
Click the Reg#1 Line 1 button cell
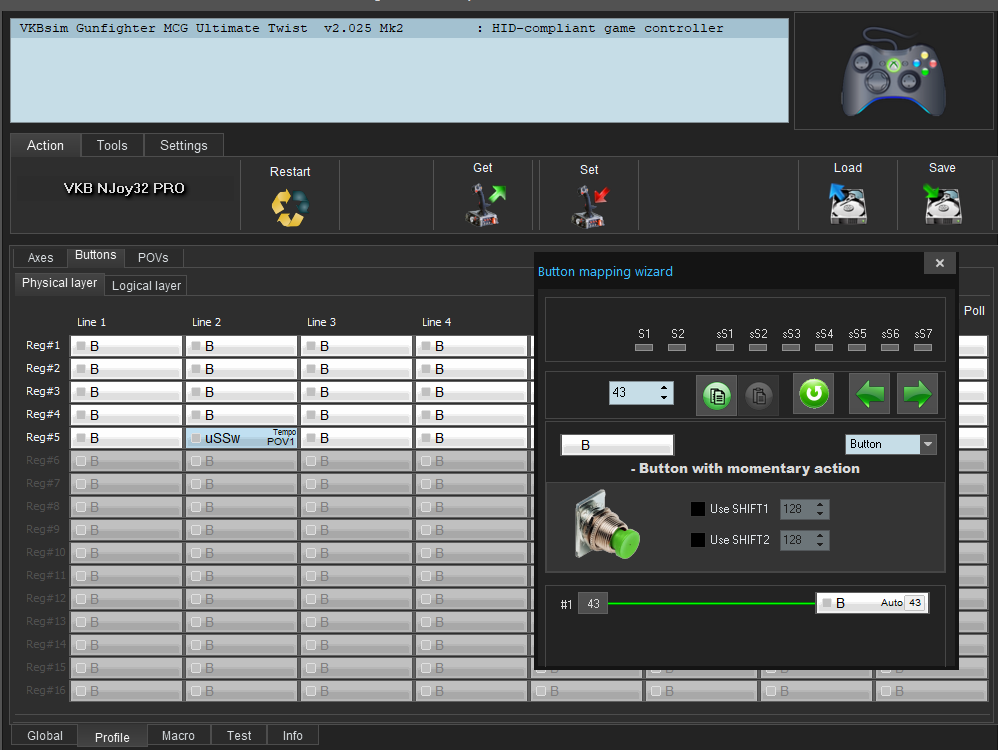tap(126, 346)
